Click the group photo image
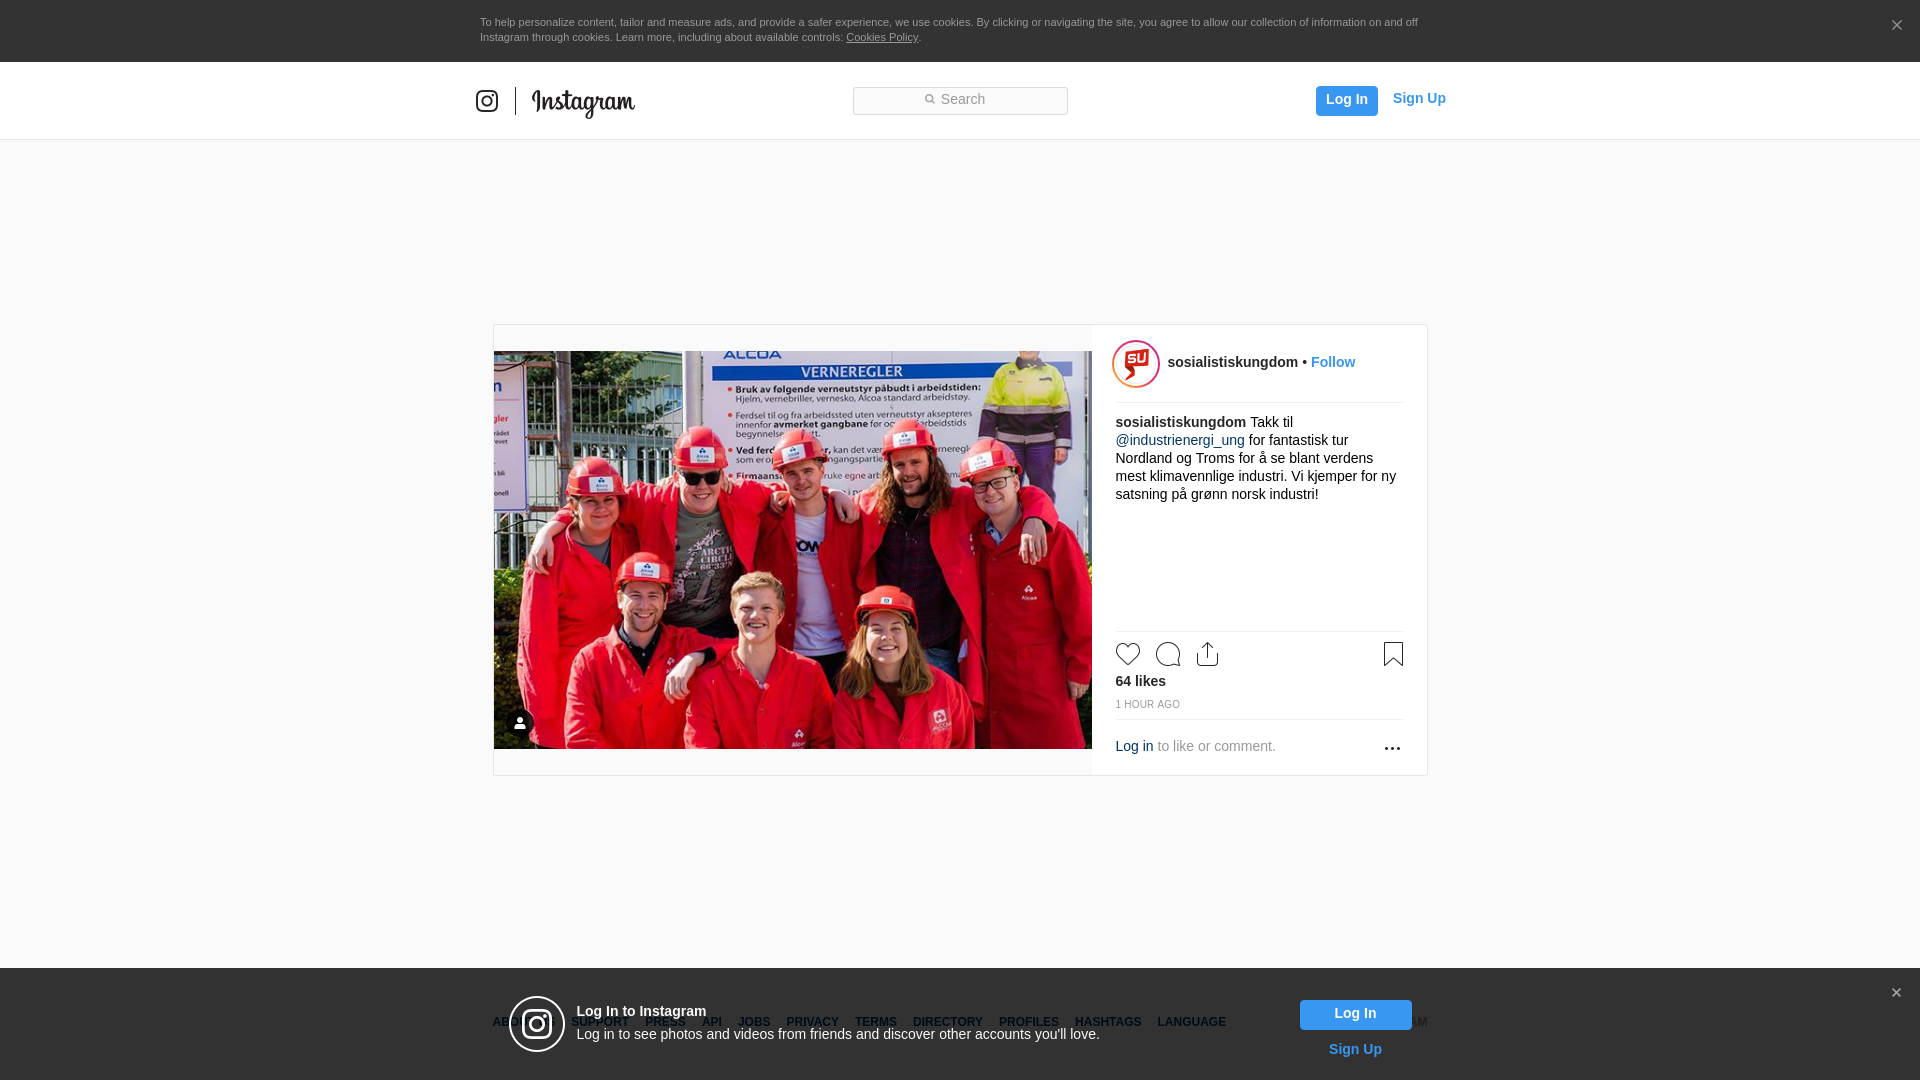The width and height of the screenshot is (1920, 1080). 792,550
